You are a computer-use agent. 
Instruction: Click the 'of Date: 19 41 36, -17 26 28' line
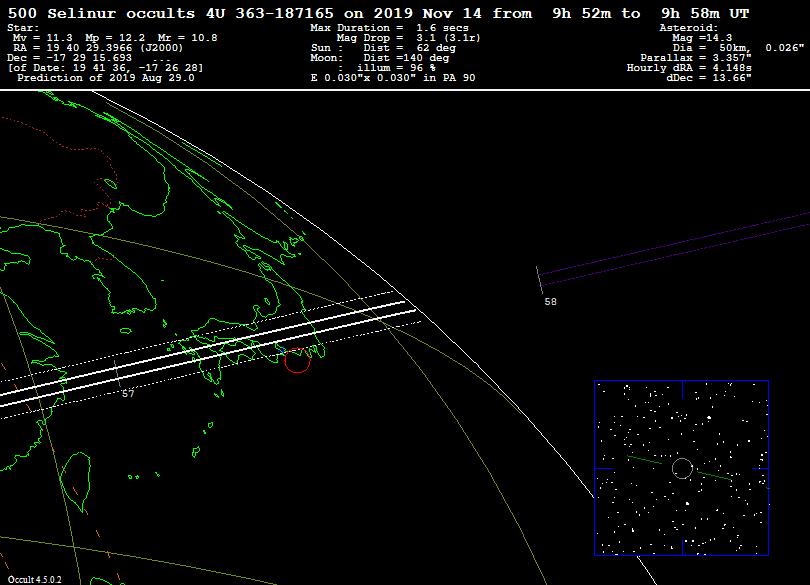106,68
